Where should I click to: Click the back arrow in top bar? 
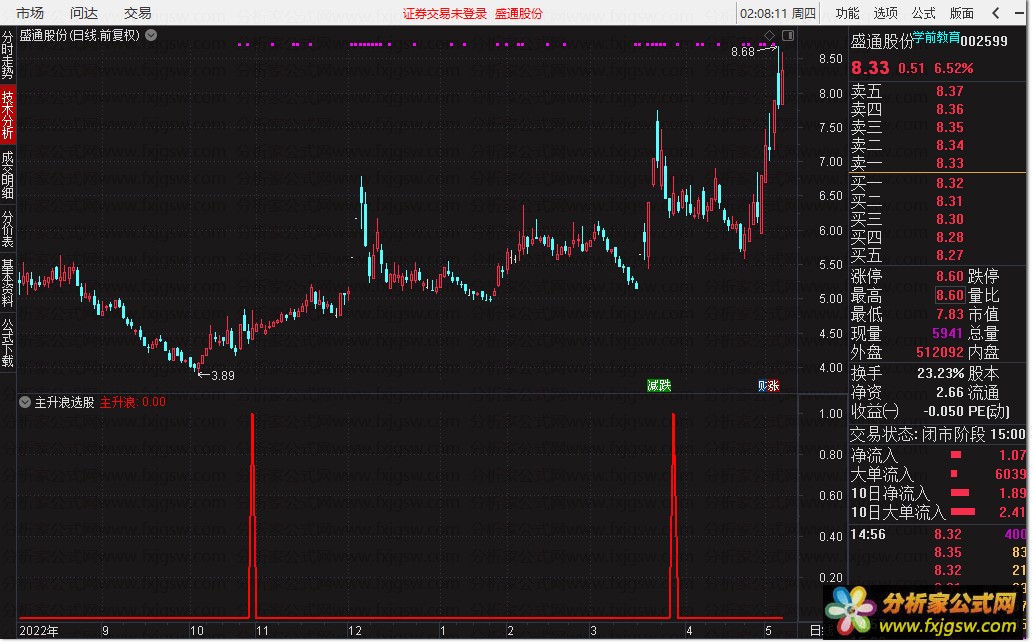[996, 13]
